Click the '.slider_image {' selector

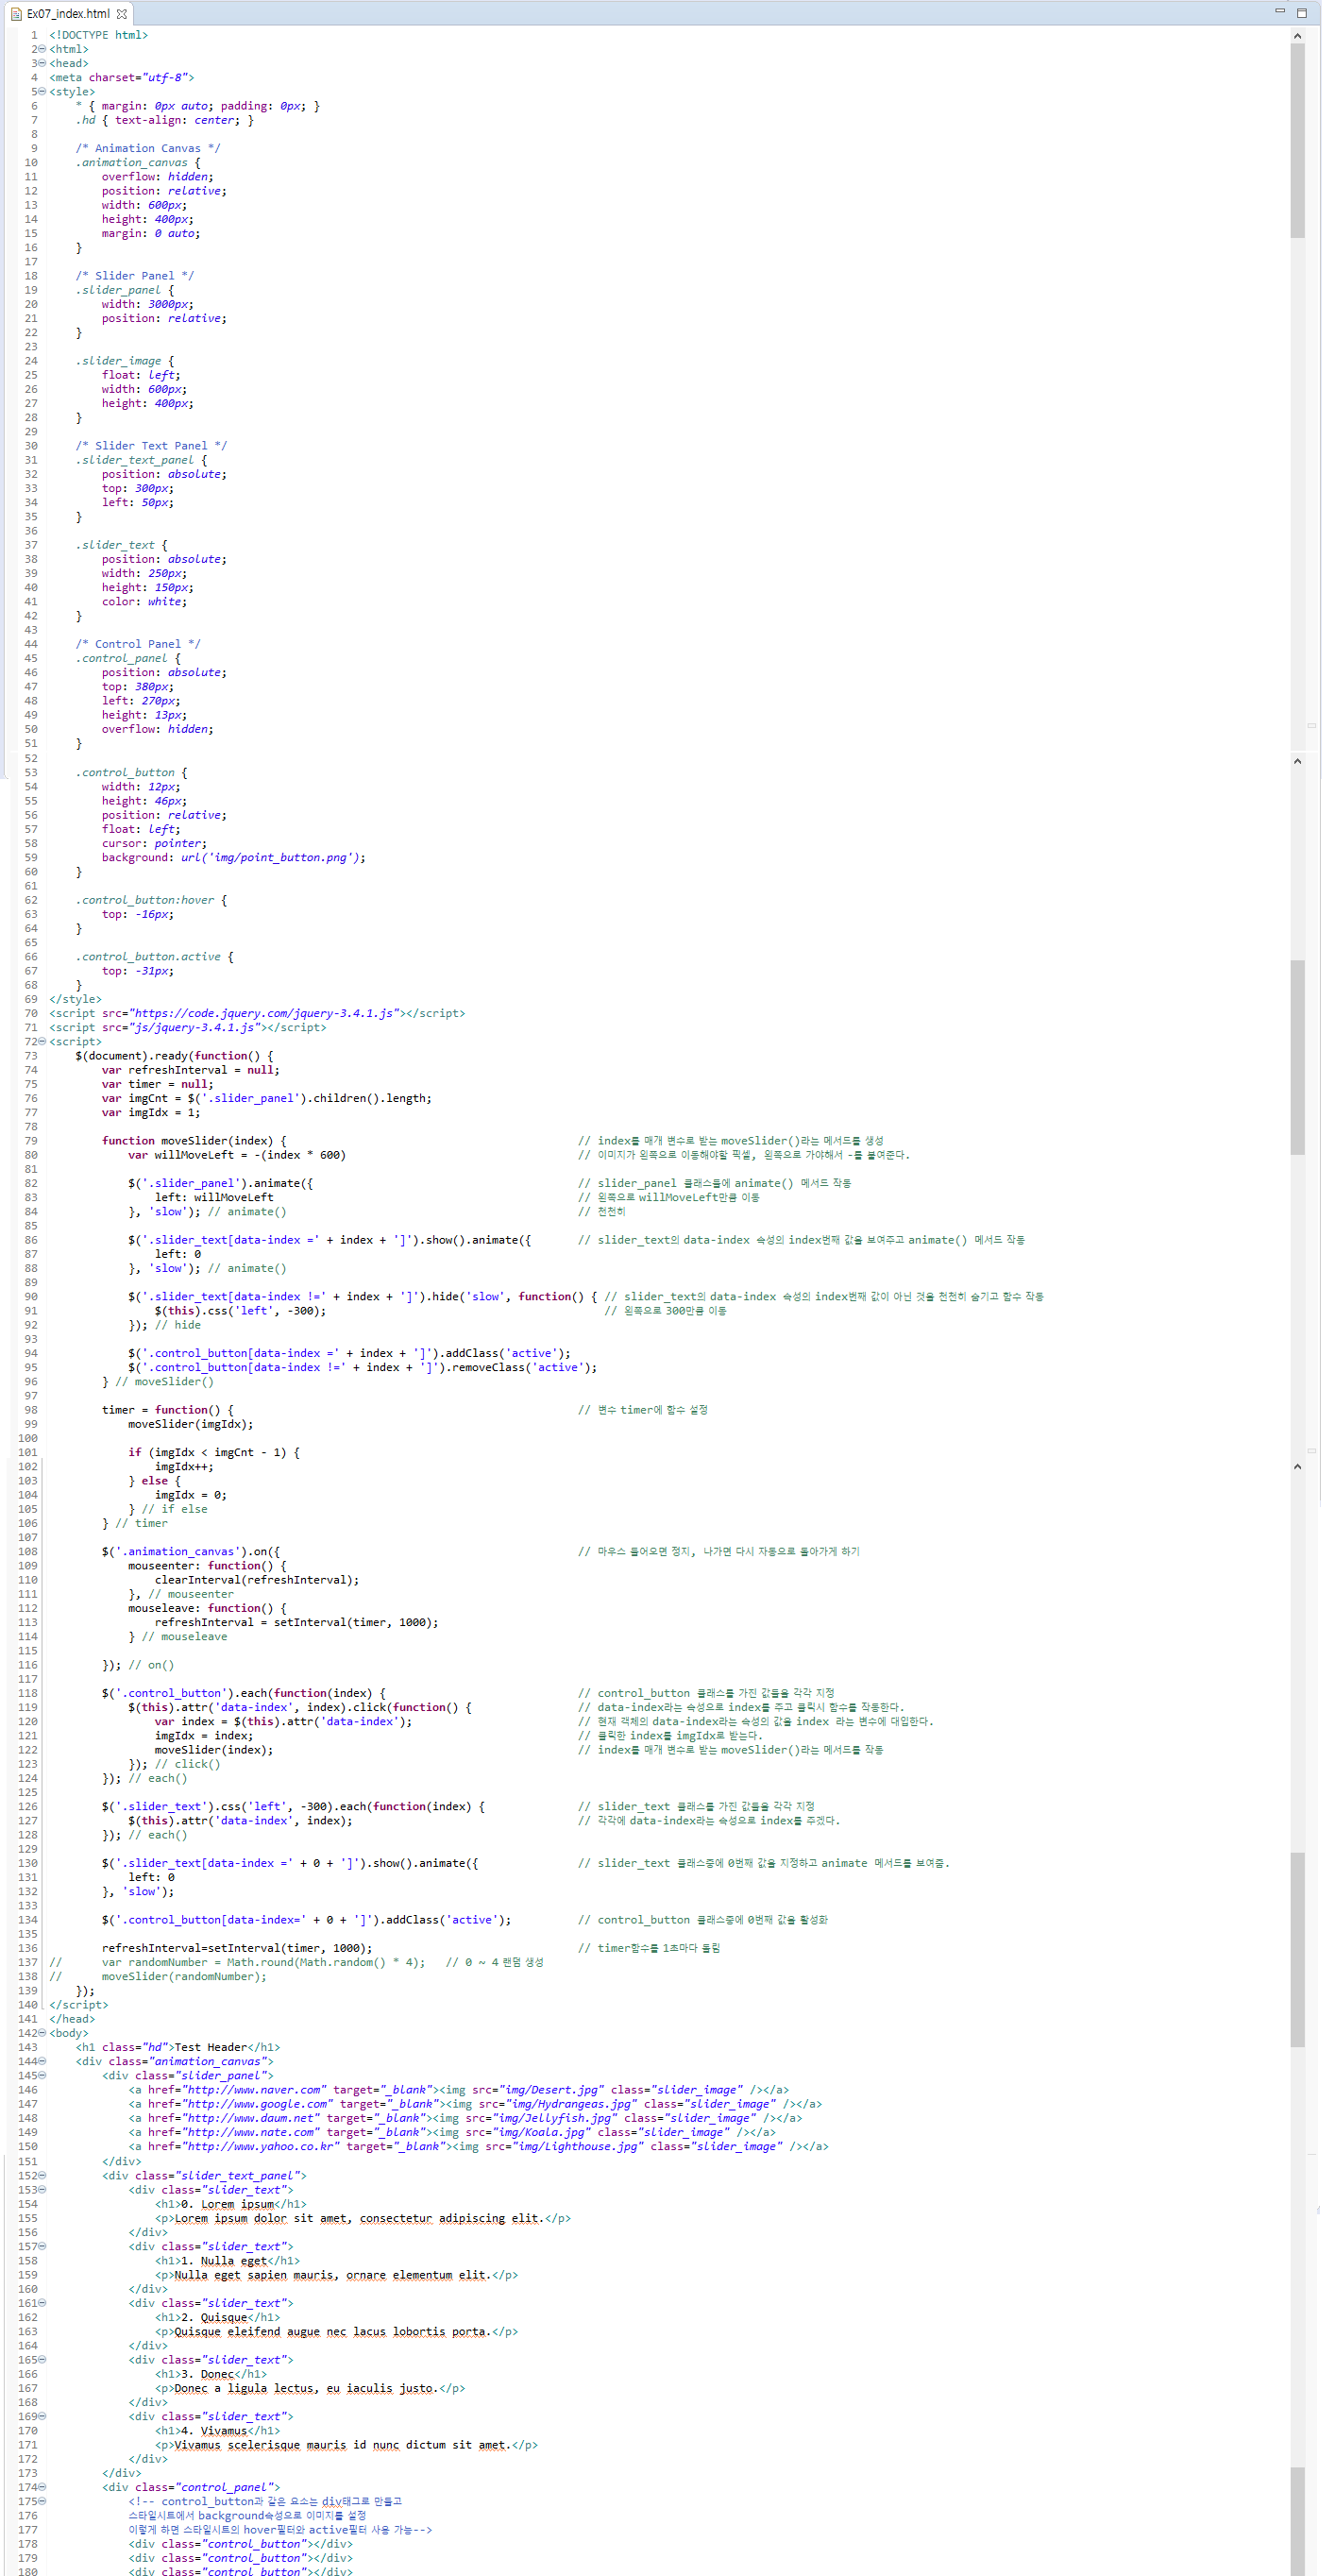[125, 361]
